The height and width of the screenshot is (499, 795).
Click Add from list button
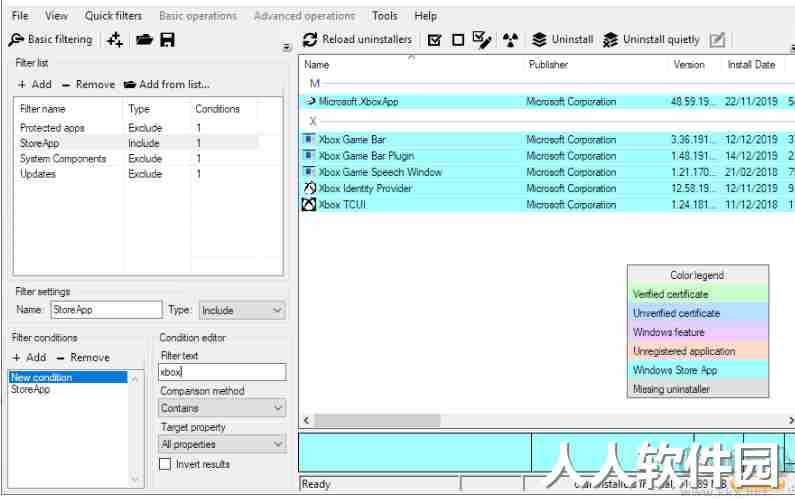coord(167,84)
